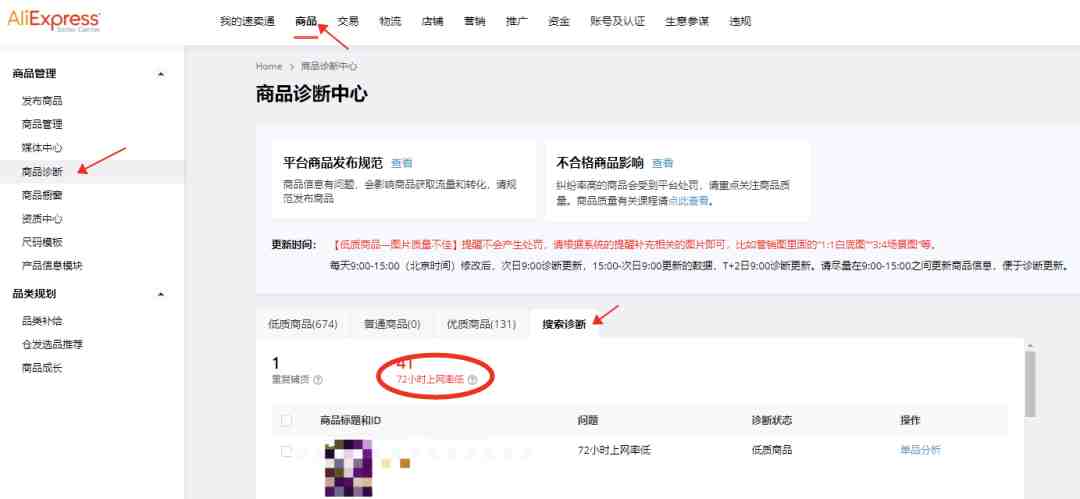Click the scrollbar up arrow of product list
This screenshot has height=499, width=1080.
point(1030,345)
